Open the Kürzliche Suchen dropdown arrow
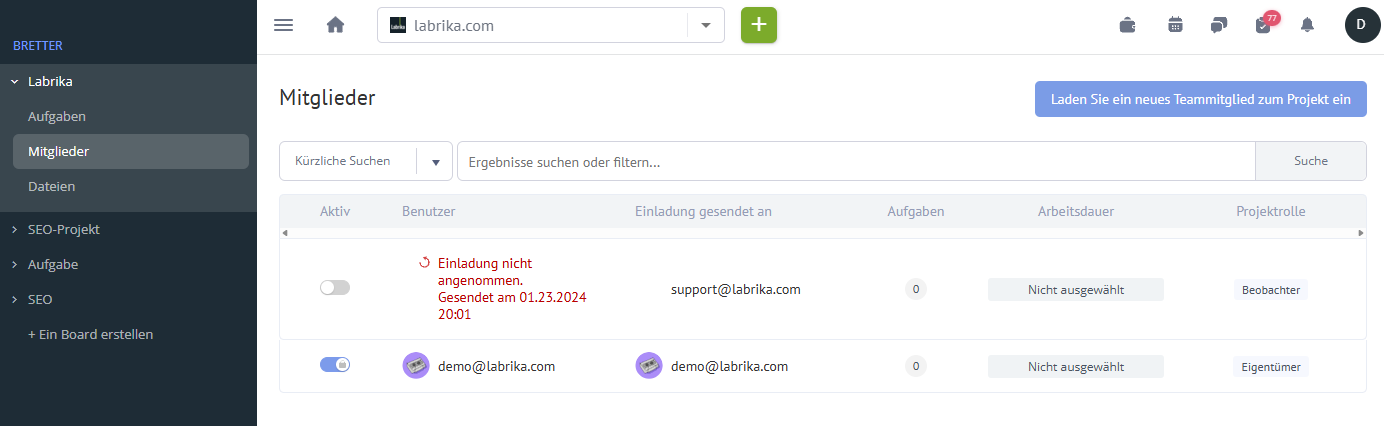The image size is (1384, 426). [435, 161]
